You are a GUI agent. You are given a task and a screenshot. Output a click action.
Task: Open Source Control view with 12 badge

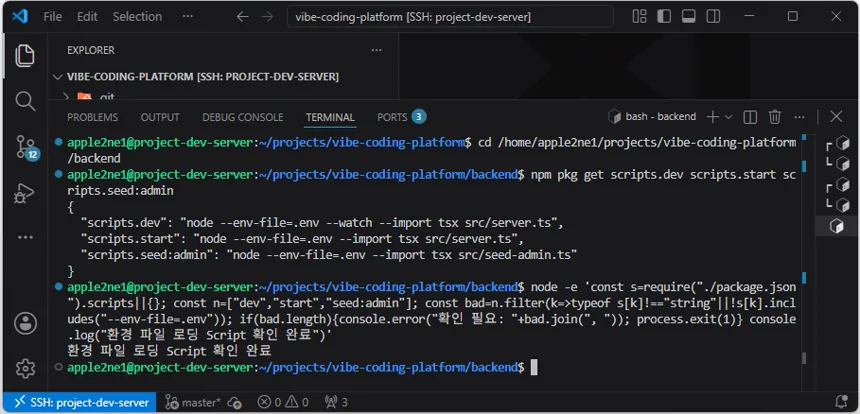pyautogui.click(x=26, y=147)
